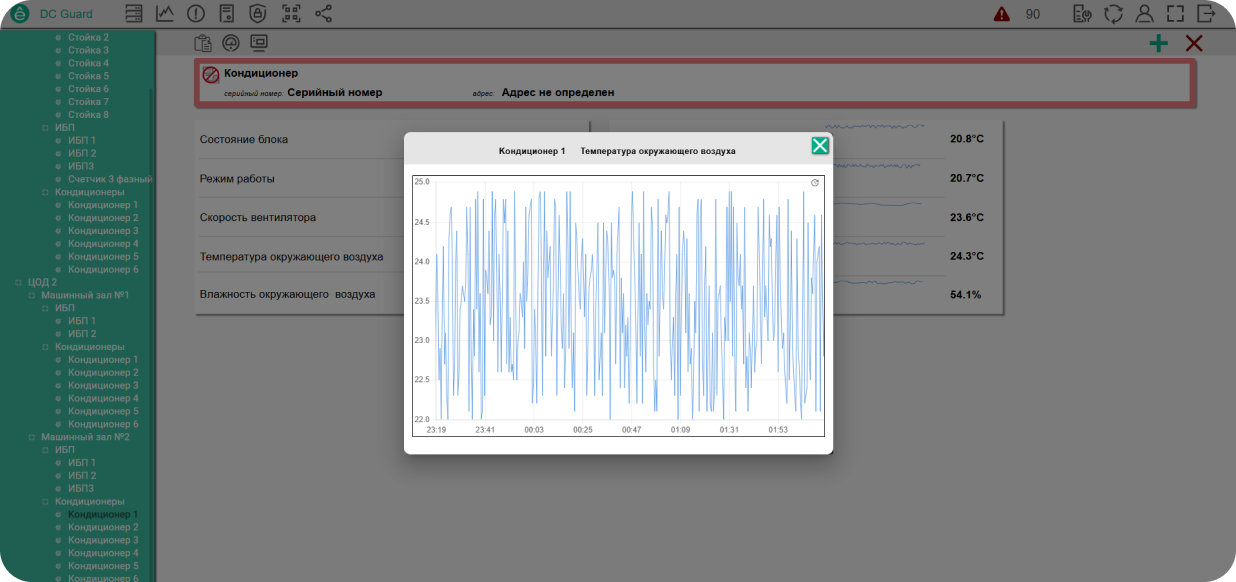This screenshot has width=1236, height=582.
Task: Close the temperature chart popup
Action: (x=820, y=146)
